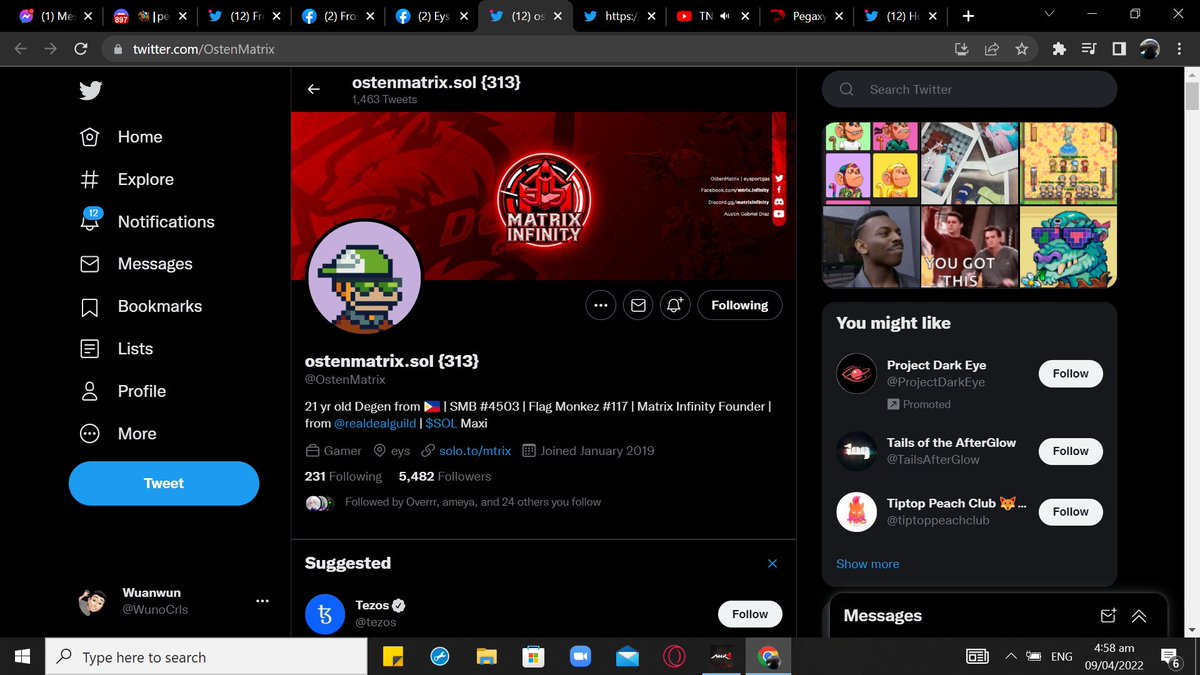
Task: Dismiss the Suggested section with the X
Action: point(772,564)
